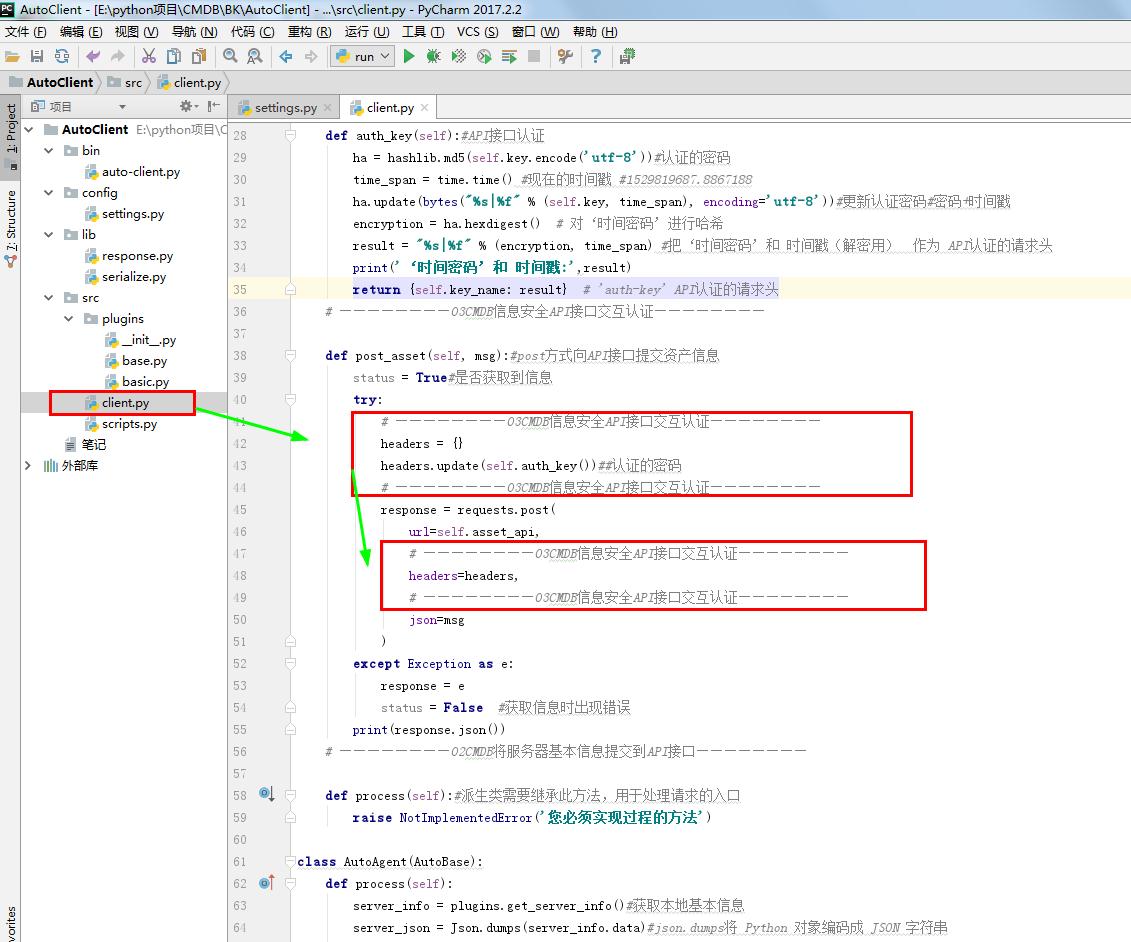
Task: Click line number 45 in the gutter
Action: [239, 509]
